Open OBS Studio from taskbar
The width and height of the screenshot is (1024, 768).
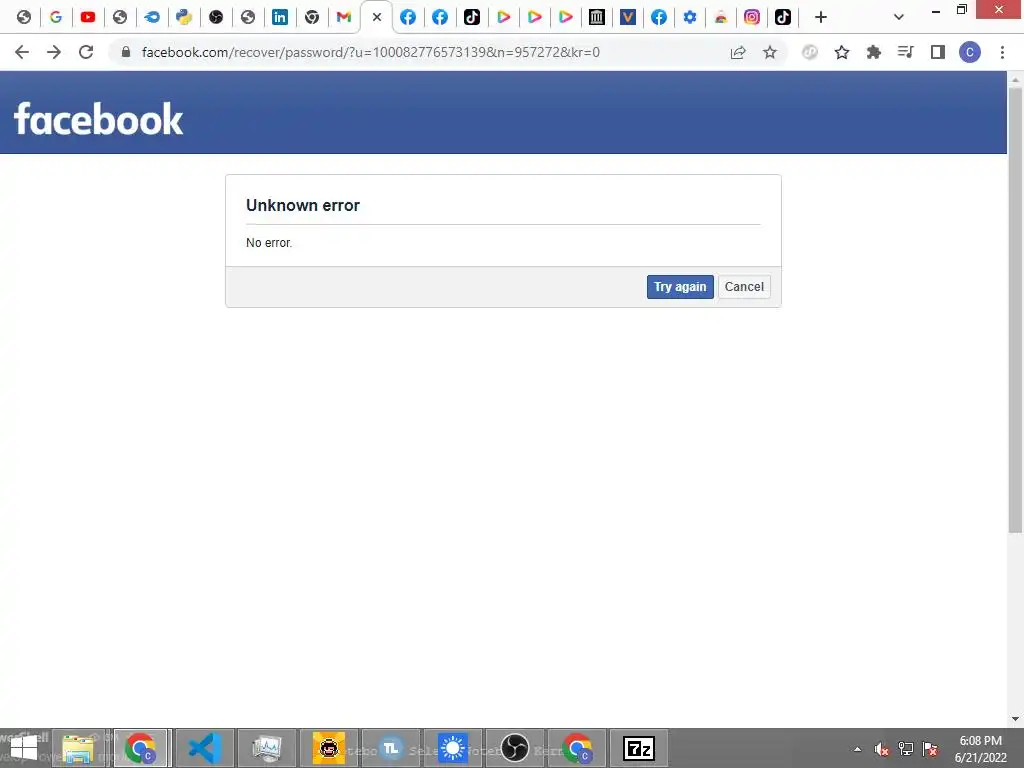click(x=515, y=748)
